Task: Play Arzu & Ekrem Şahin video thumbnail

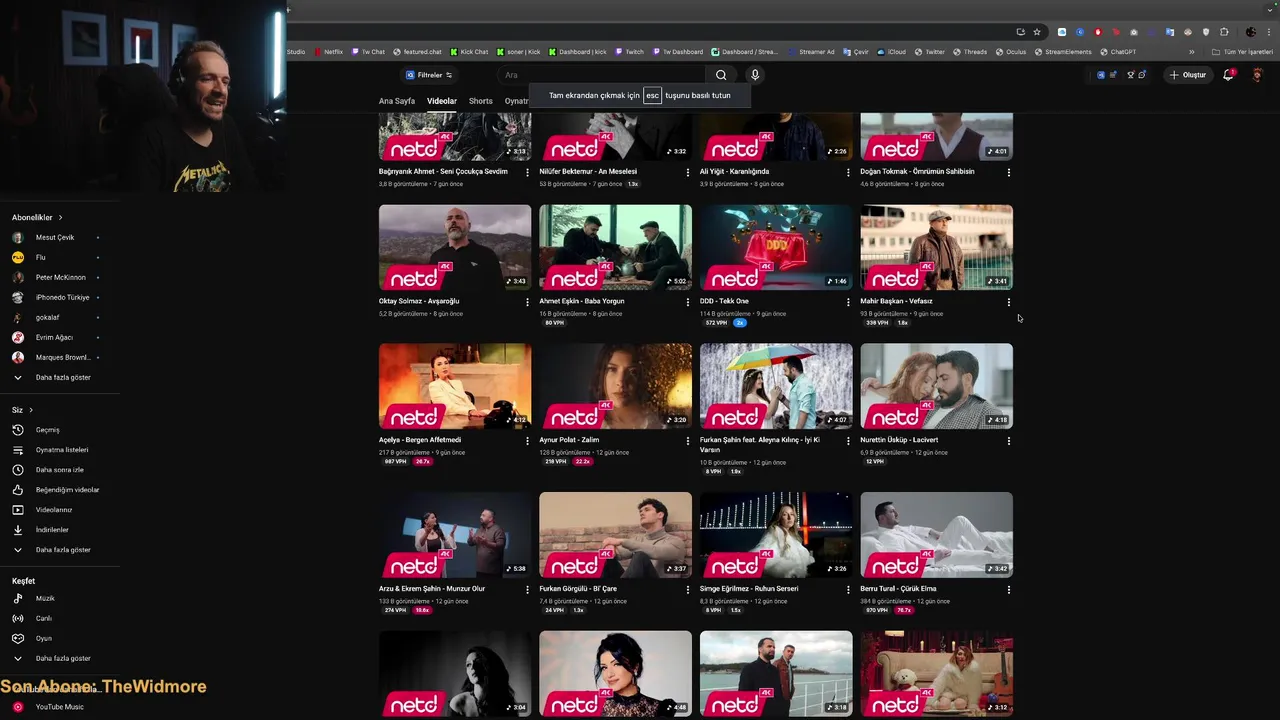Action: click(x=455, y=535)
